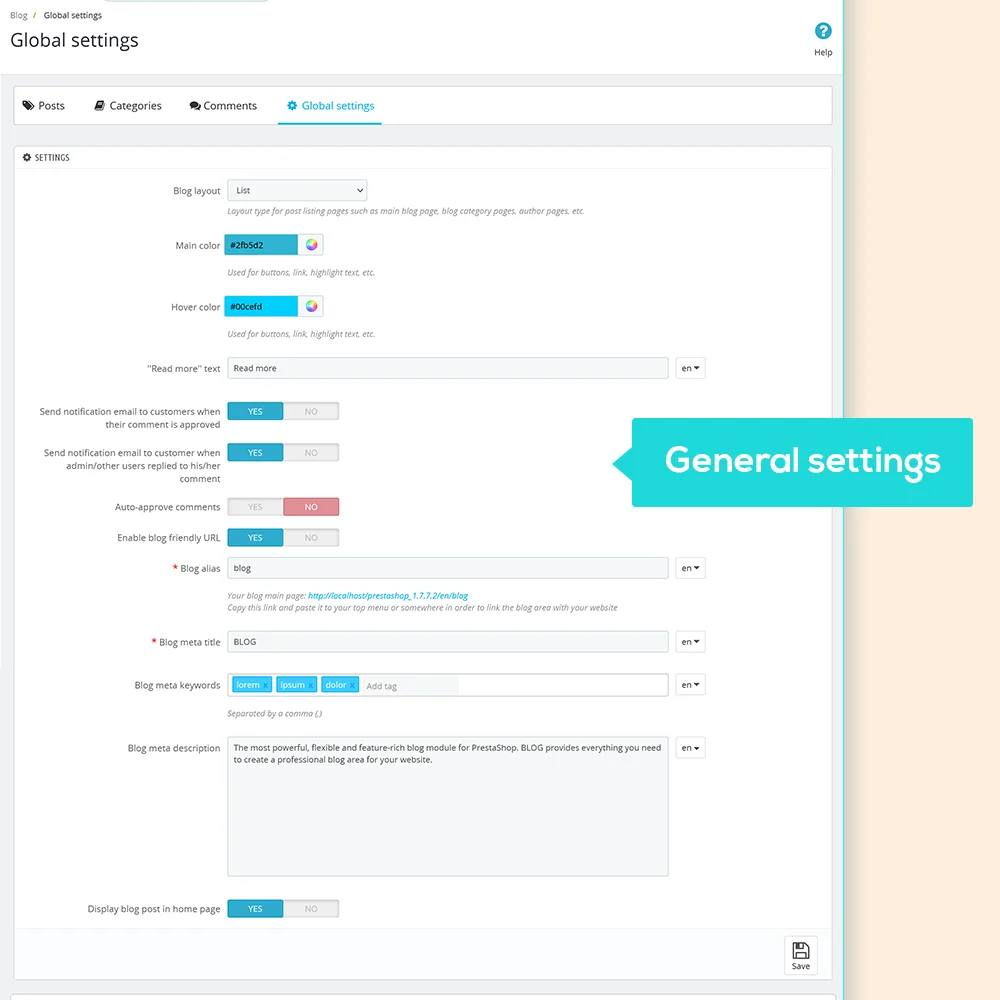Screen dimensions: 1000x1000
Task: Remove the 'dolor' keyword tag
Action: tap(352, 686)
